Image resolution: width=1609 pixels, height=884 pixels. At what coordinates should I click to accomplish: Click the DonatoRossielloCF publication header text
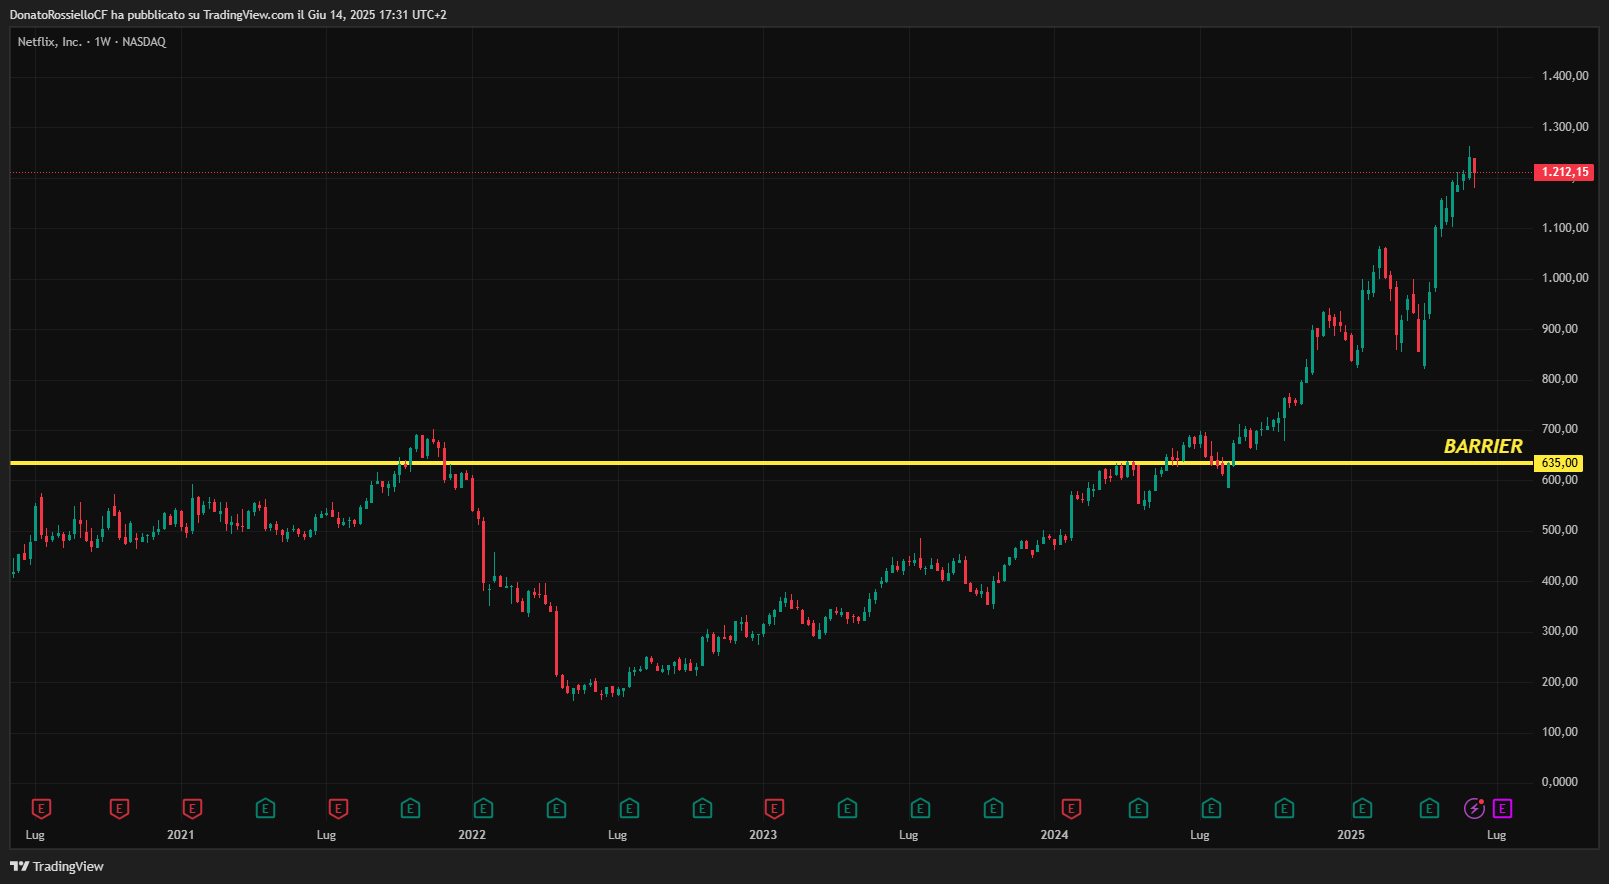pyautogui.click(x=228, y=15)
